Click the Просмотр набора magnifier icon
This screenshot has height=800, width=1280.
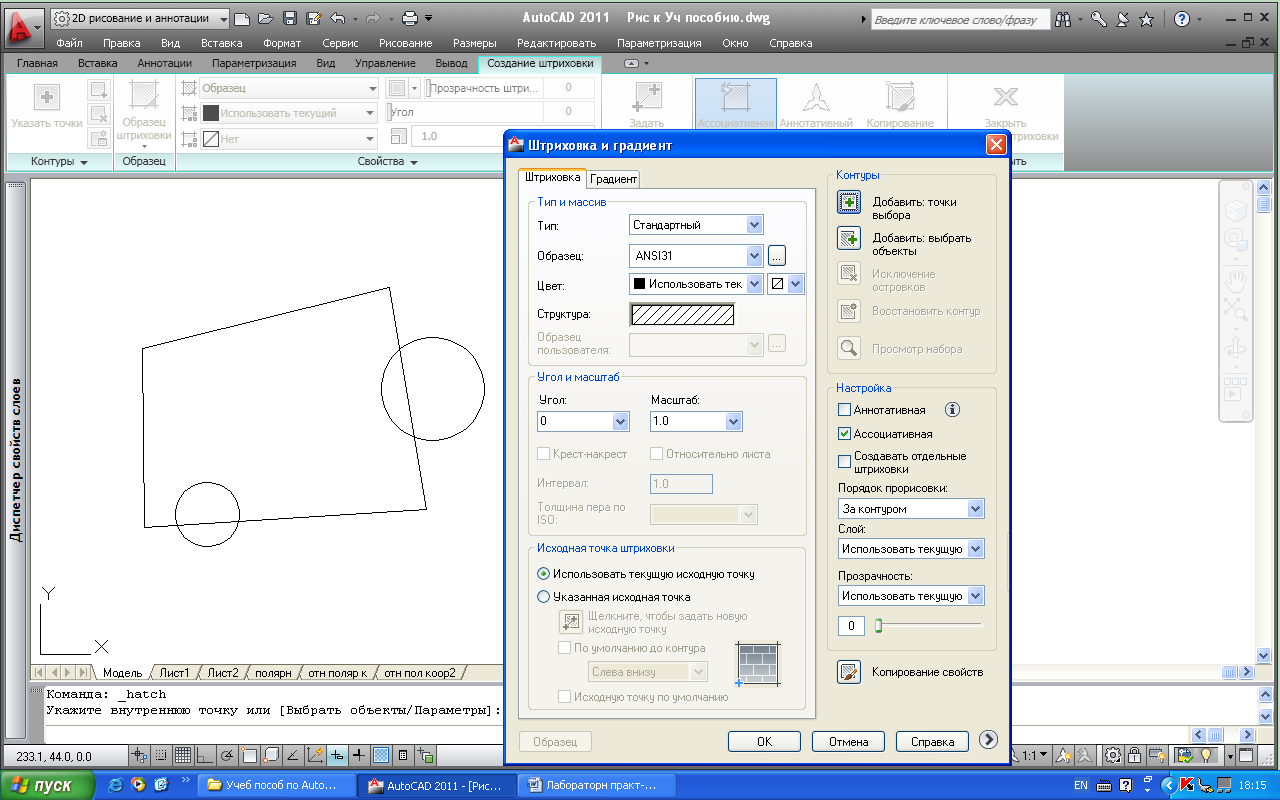pos(849,349)
